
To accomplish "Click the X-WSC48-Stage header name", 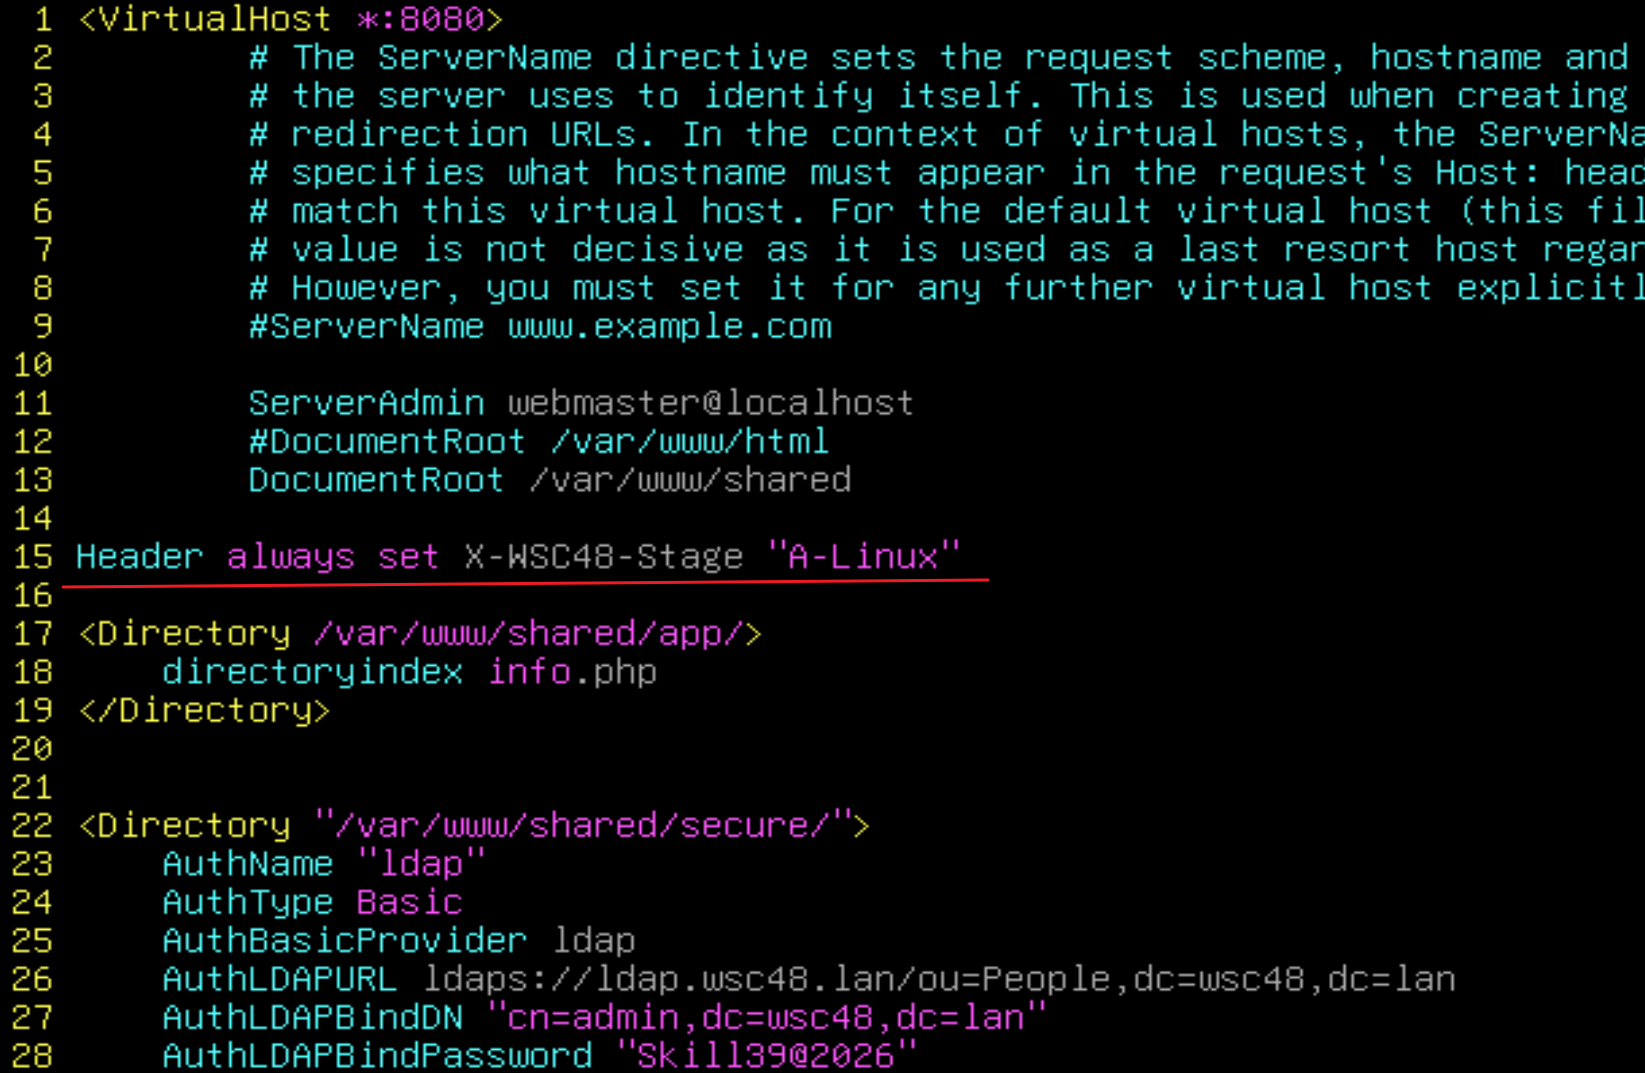I will coord(603,557).
